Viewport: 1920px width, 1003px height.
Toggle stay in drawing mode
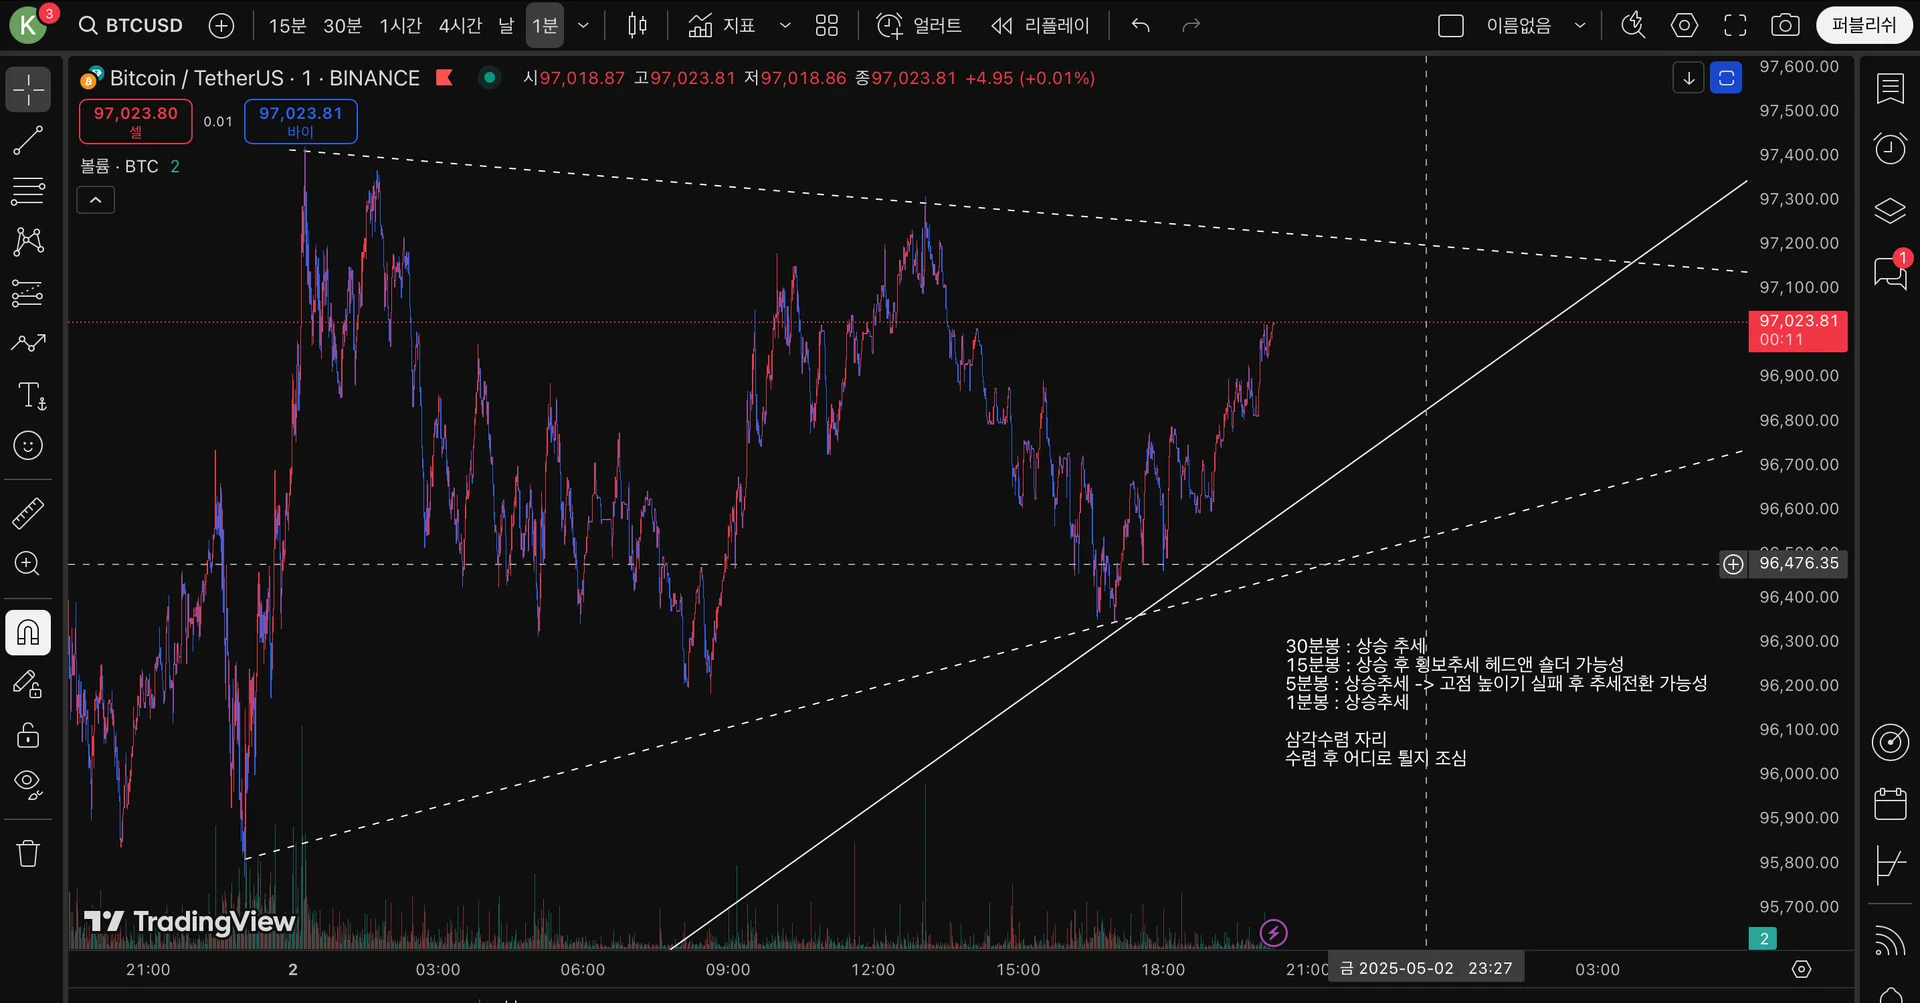click(x=28, y=684)
